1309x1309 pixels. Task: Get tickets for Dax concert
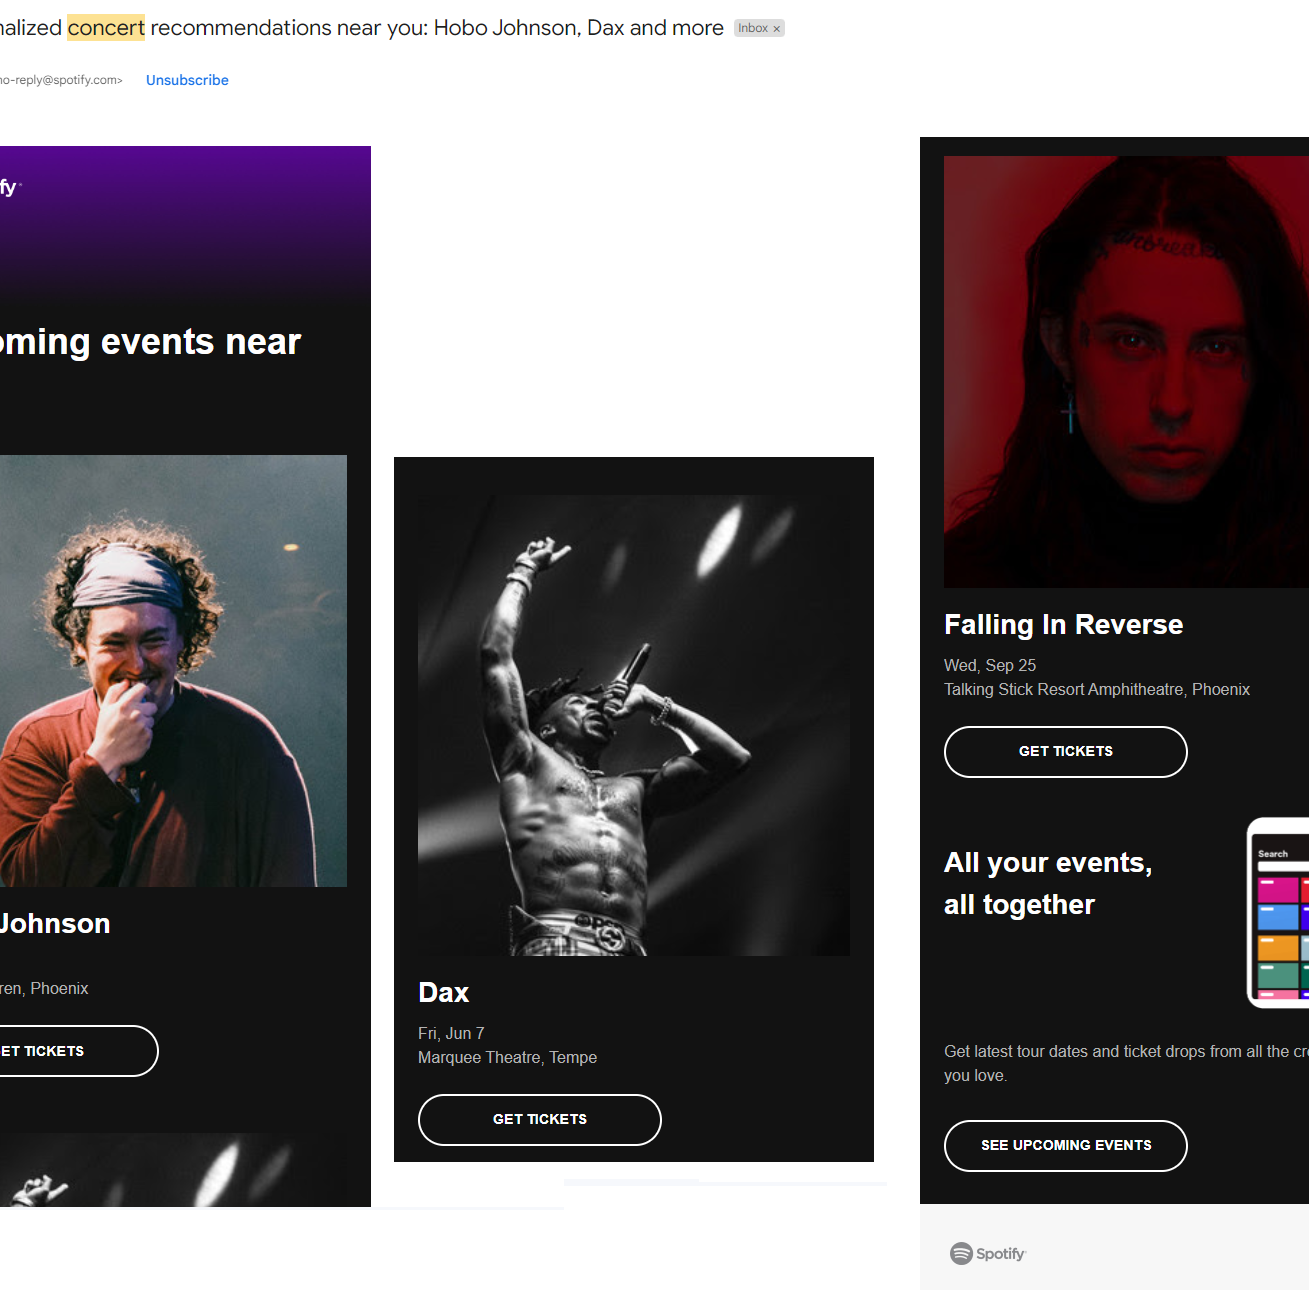point(540,1120)
